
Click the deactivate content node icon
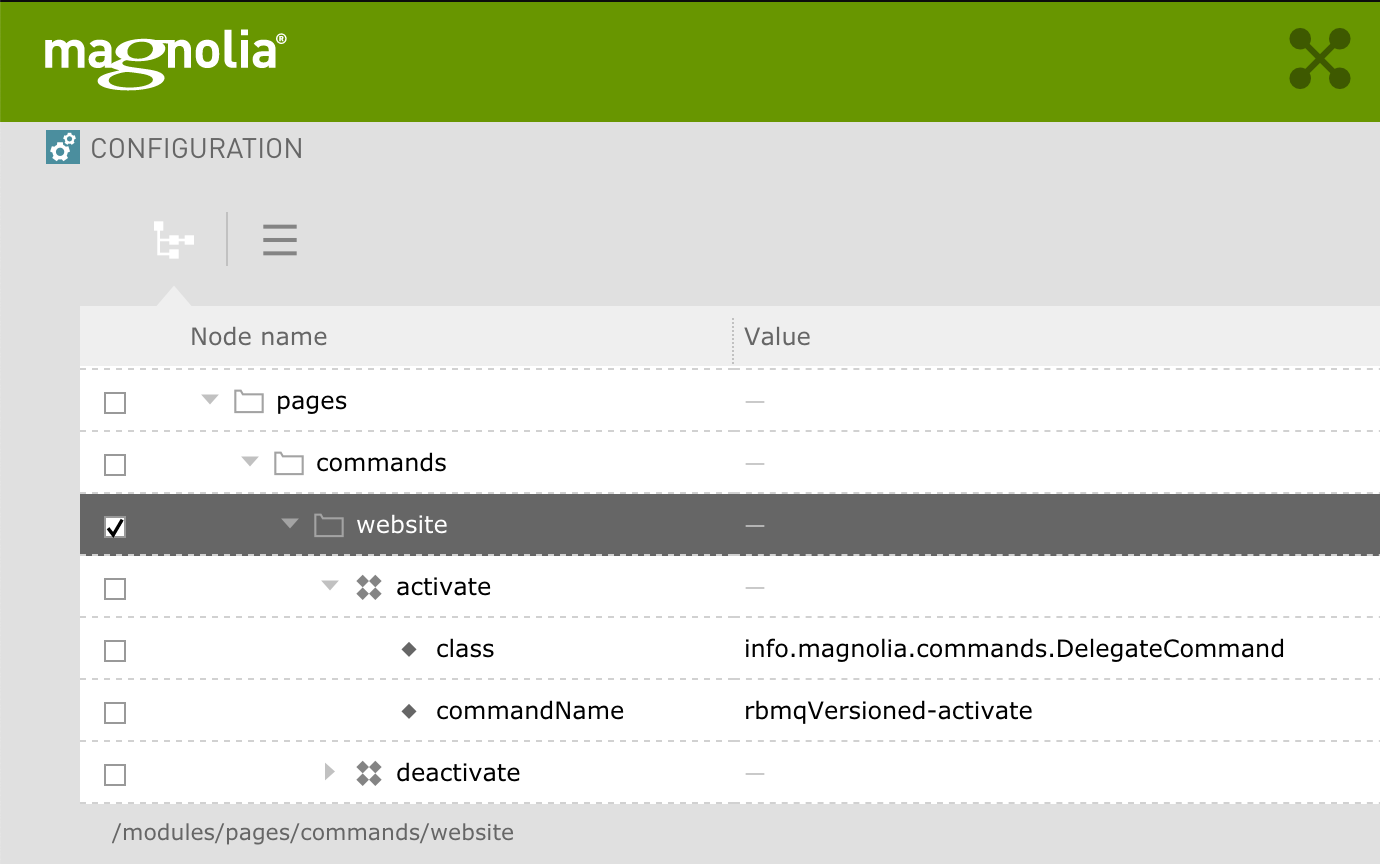pyautogui.click(x=369, y=774)
